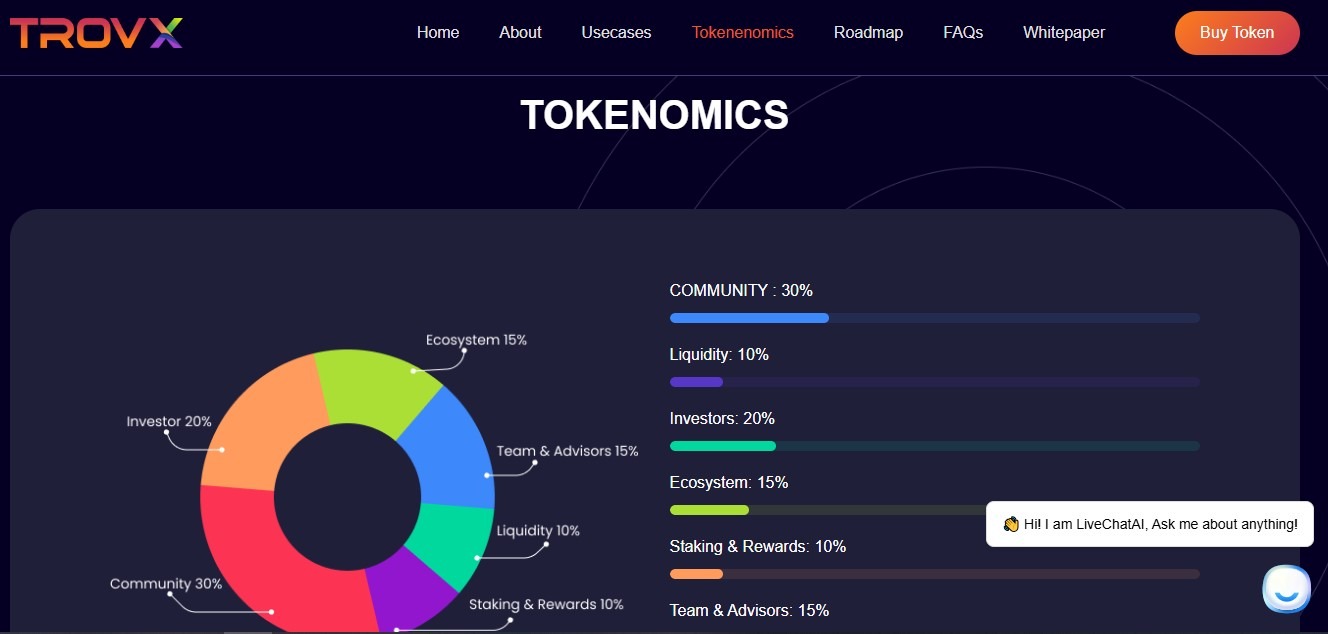
Task: Select the currently active Tokenenomics nav item
Action: tap(742, 32)
